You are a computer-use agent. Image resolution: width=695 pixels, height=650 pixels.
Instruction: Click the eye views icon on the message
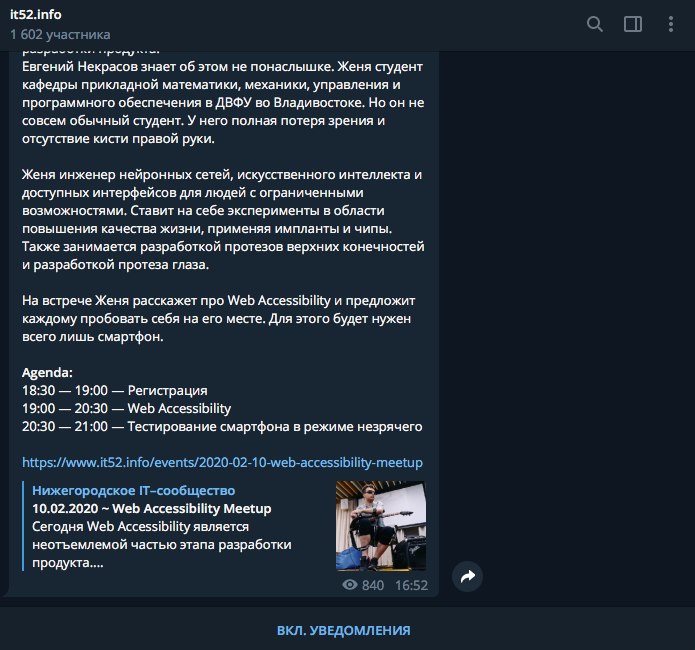tap(350, 585)
